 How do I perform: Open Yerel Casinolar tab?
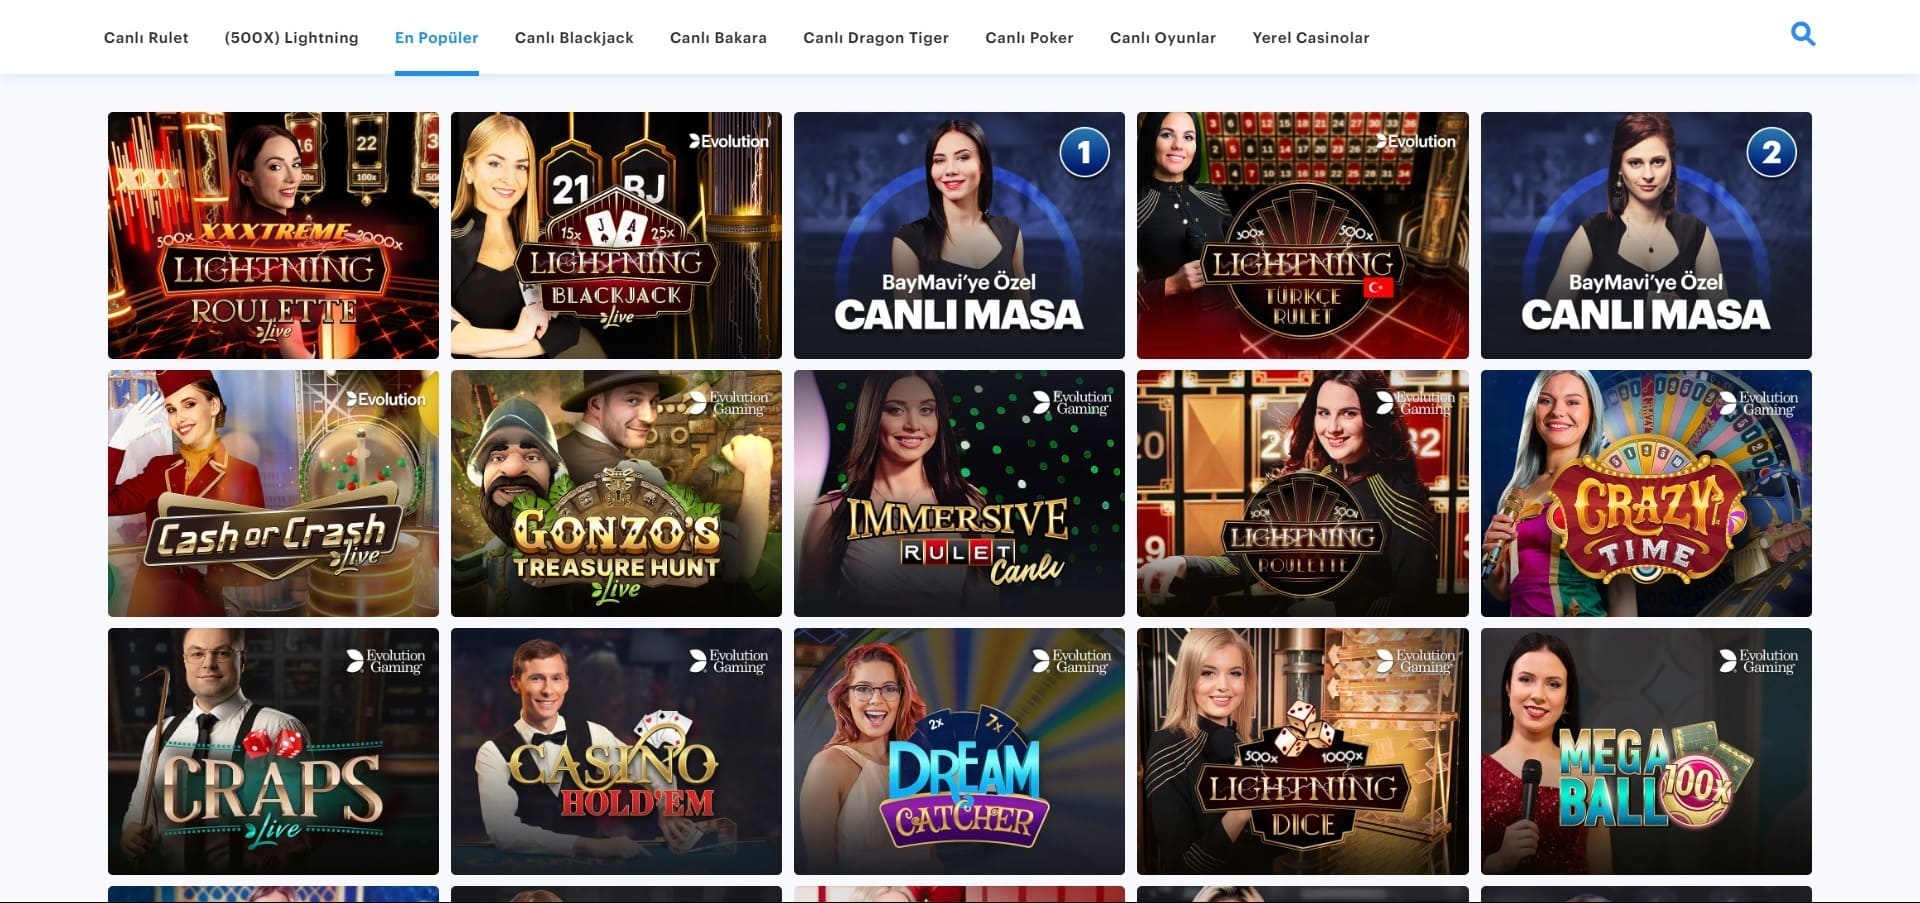coord(1311,37)
